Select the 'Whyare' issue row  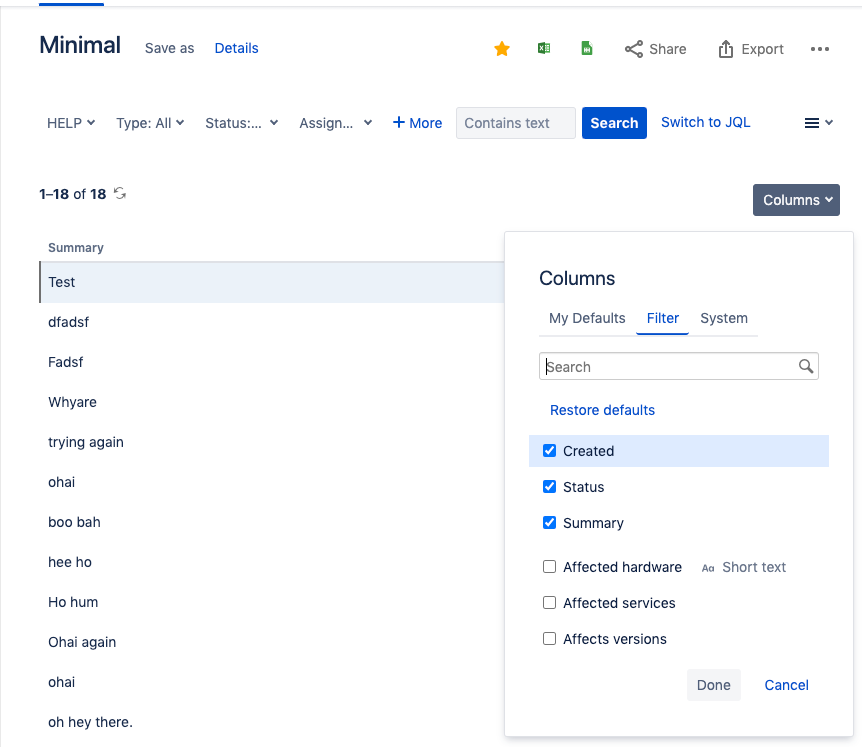point(272,402)
